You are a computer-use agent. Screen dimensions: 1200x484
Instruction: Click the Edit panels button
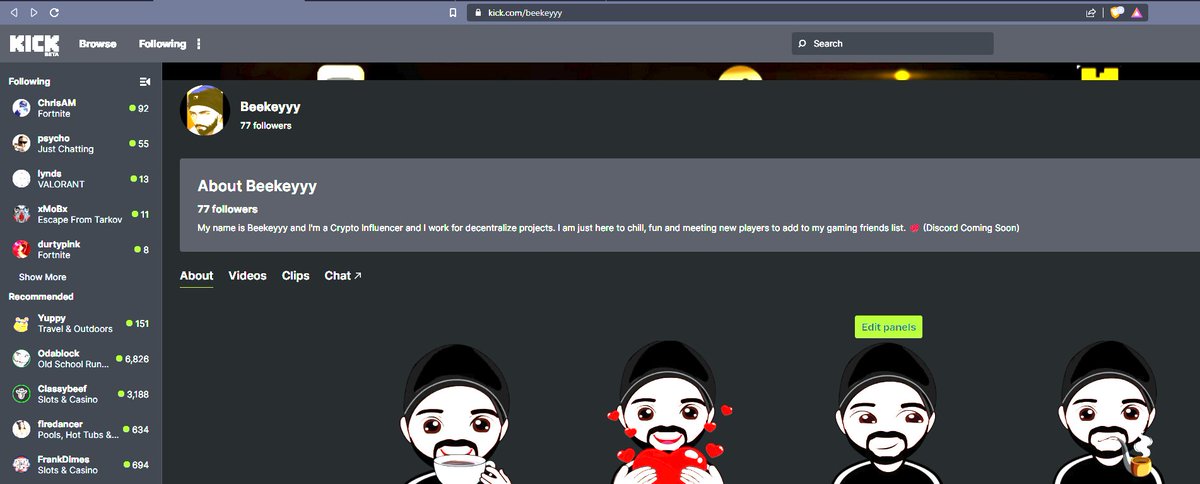(888, 327)
